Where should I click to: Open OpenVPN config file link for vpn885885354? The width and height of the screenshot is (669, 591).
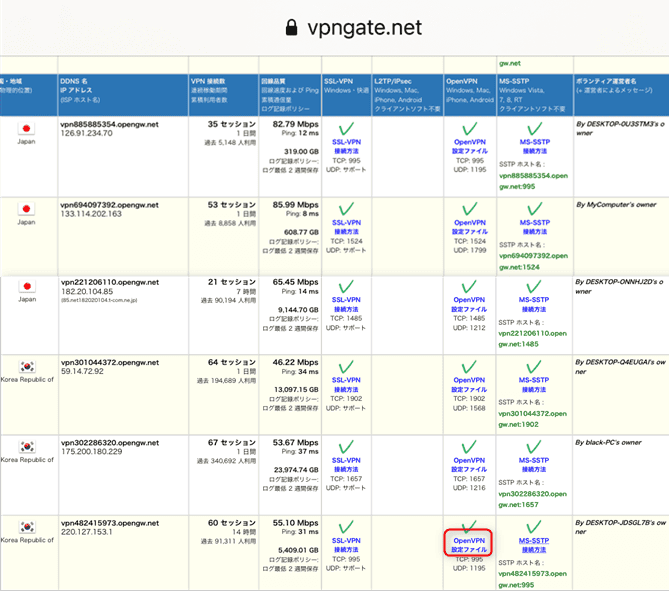click(x=470, y=146)
